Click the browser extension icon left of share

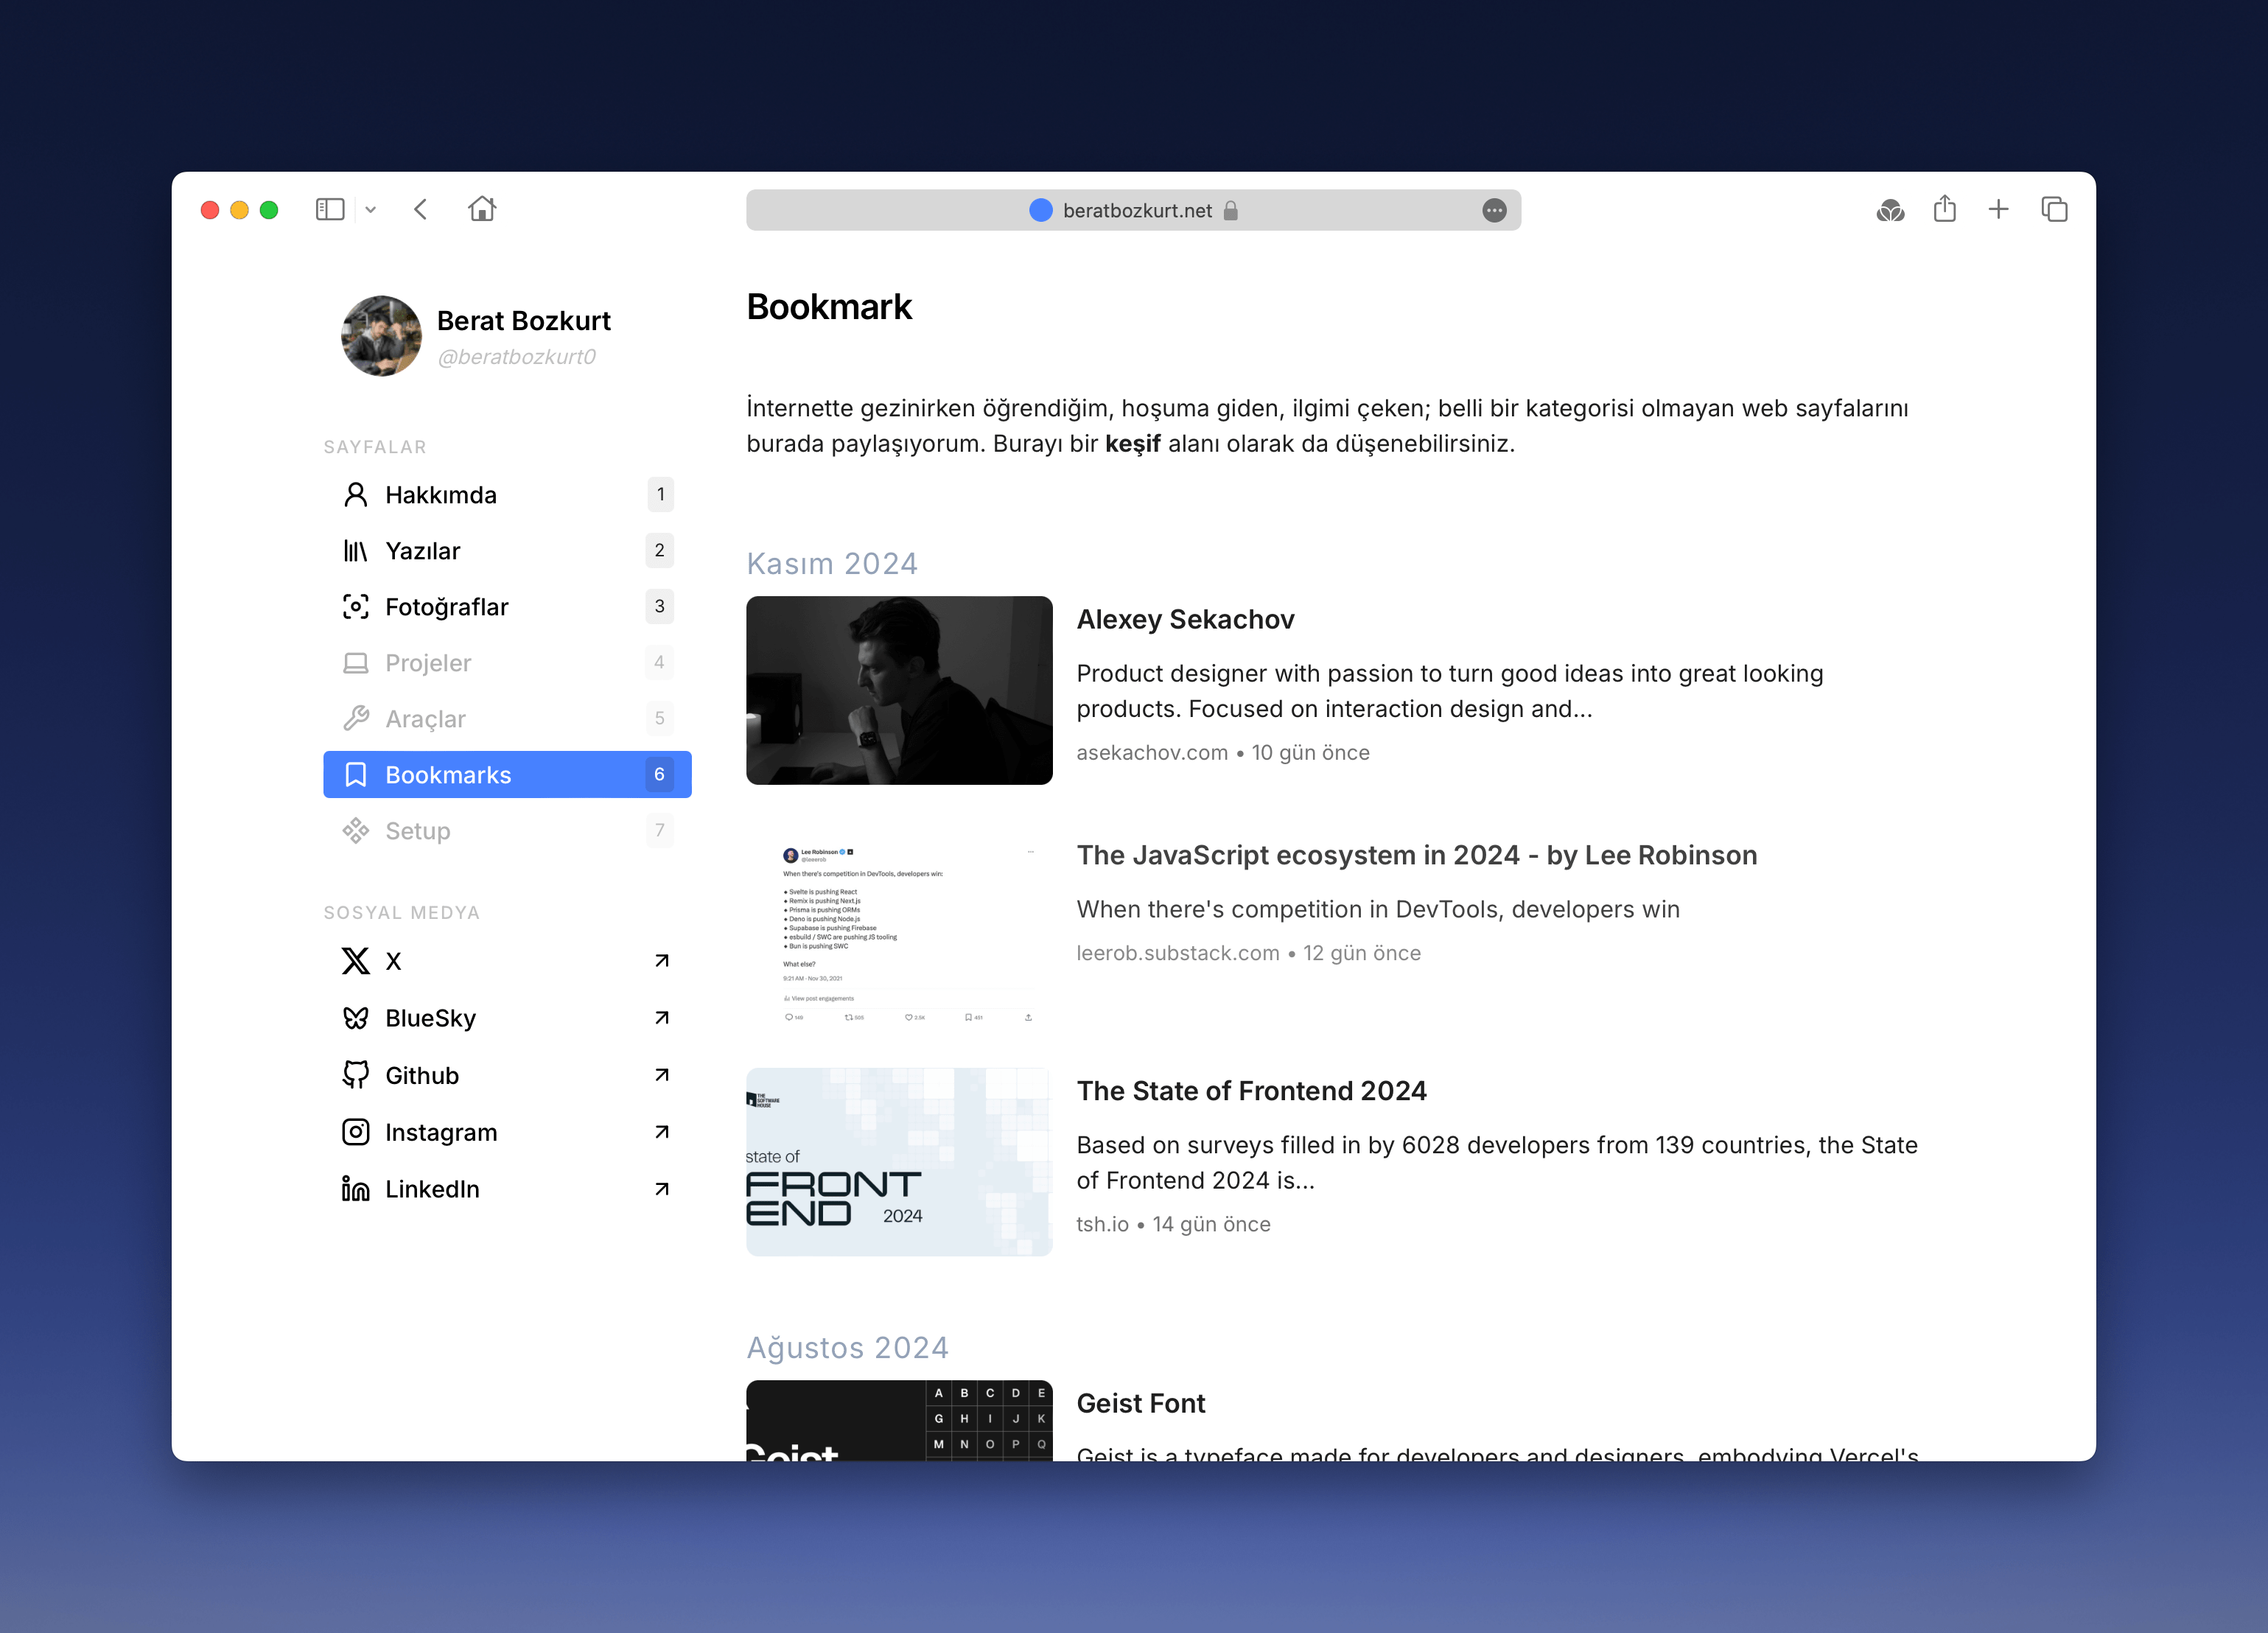point(1890,210)
